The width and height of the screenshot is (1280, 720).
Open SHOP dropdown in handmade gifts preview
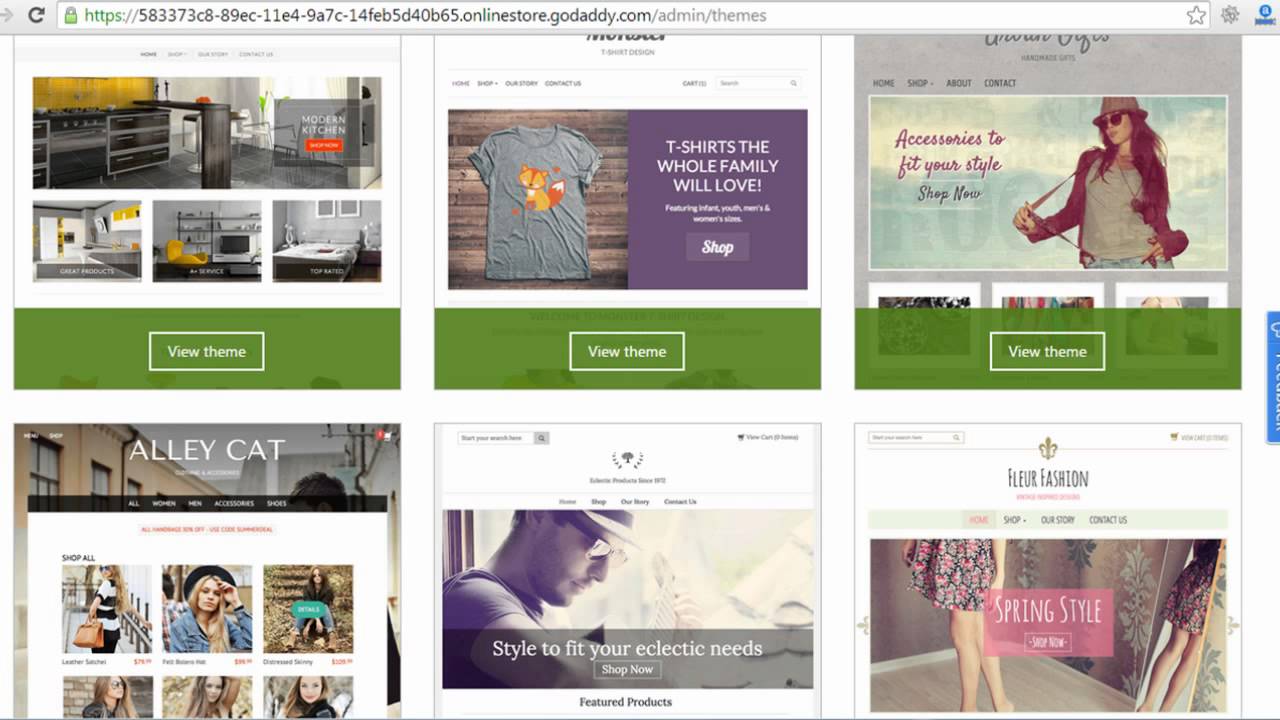coord(920,83)
